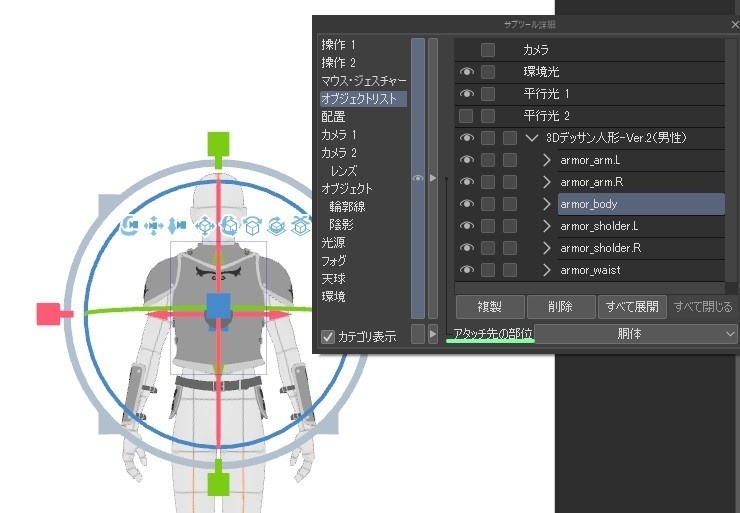Click the green top handle of the manipulator
Image resolution: width=740 pixels, height=513 pixels.
click(x=219, y=144)
